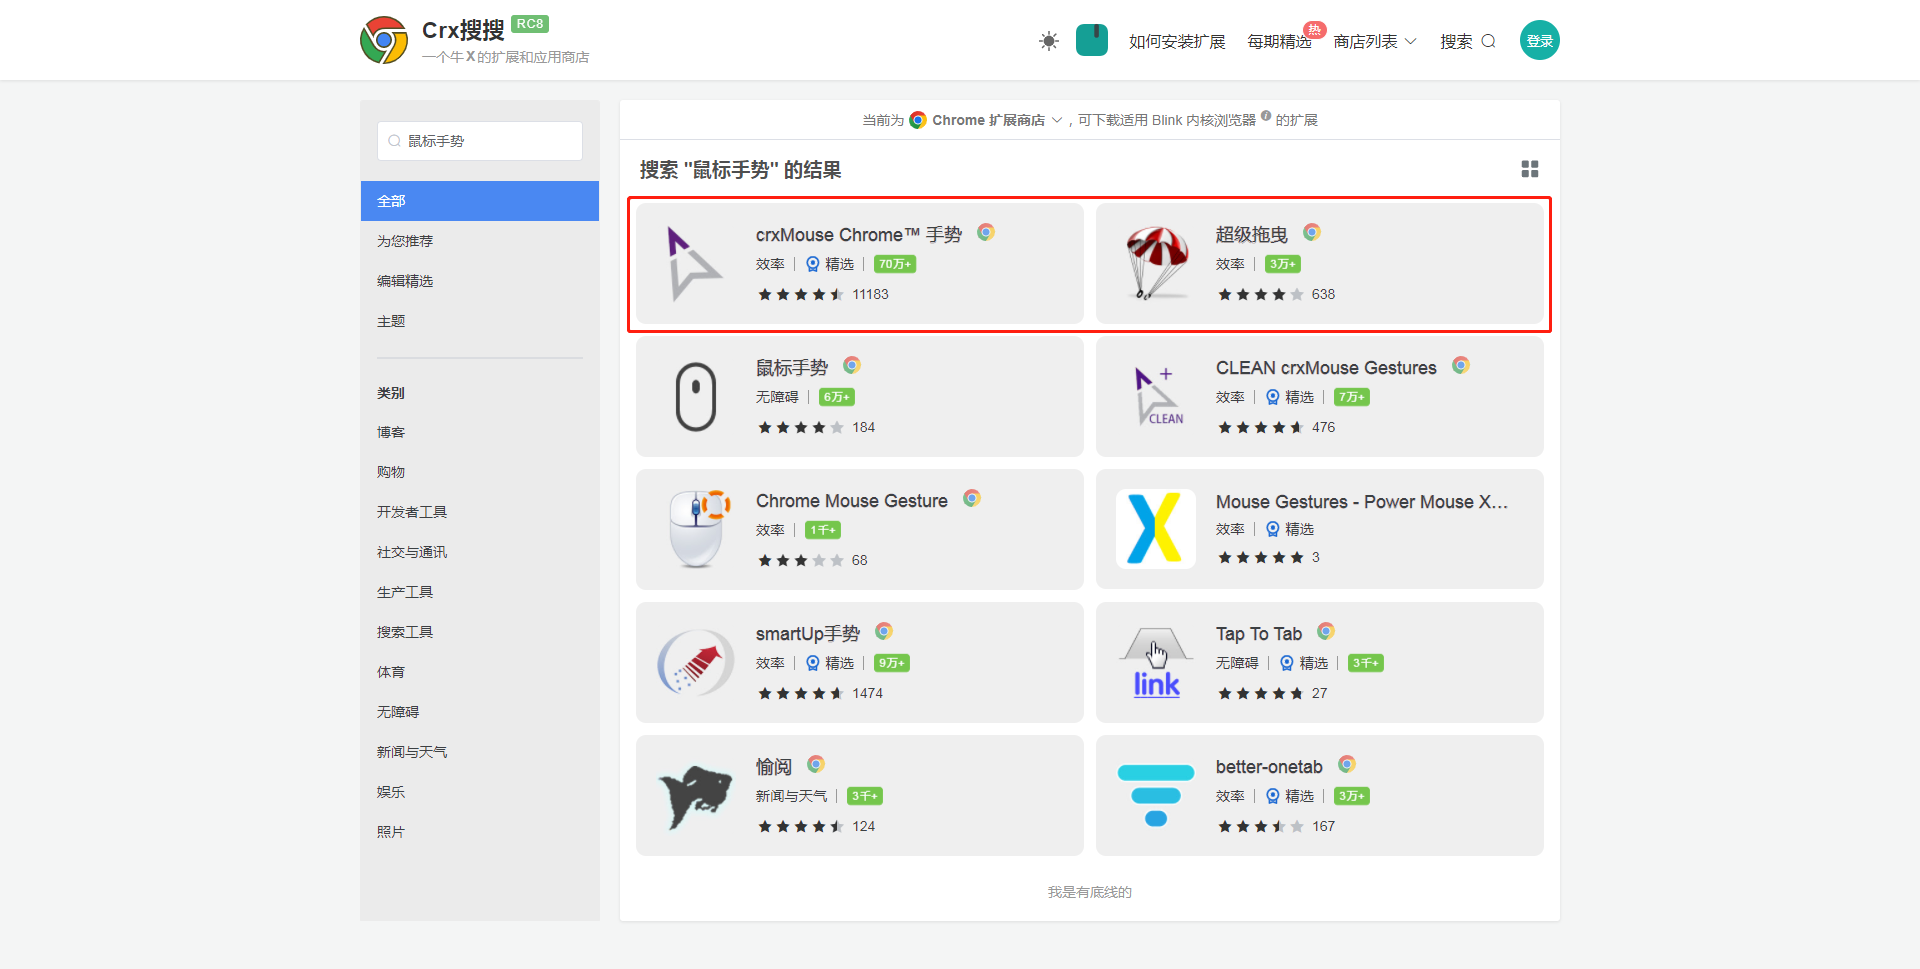This screenshot has height=969, width=1920.
Task: Click the 登录 login button
Action: tap(1540, 40)
